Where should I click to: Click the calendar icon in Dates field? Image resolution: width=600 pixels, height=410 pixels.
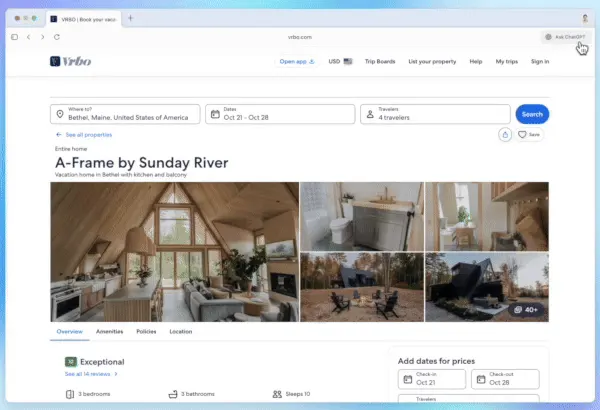click(215, 114)
